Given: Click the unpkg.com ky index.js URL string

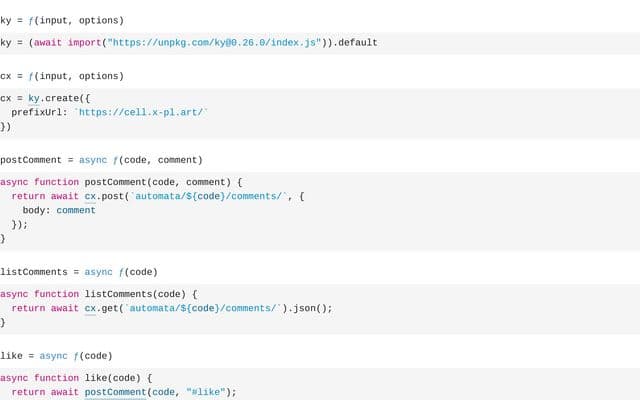Looking at the screenshot, I should point(214,42).
